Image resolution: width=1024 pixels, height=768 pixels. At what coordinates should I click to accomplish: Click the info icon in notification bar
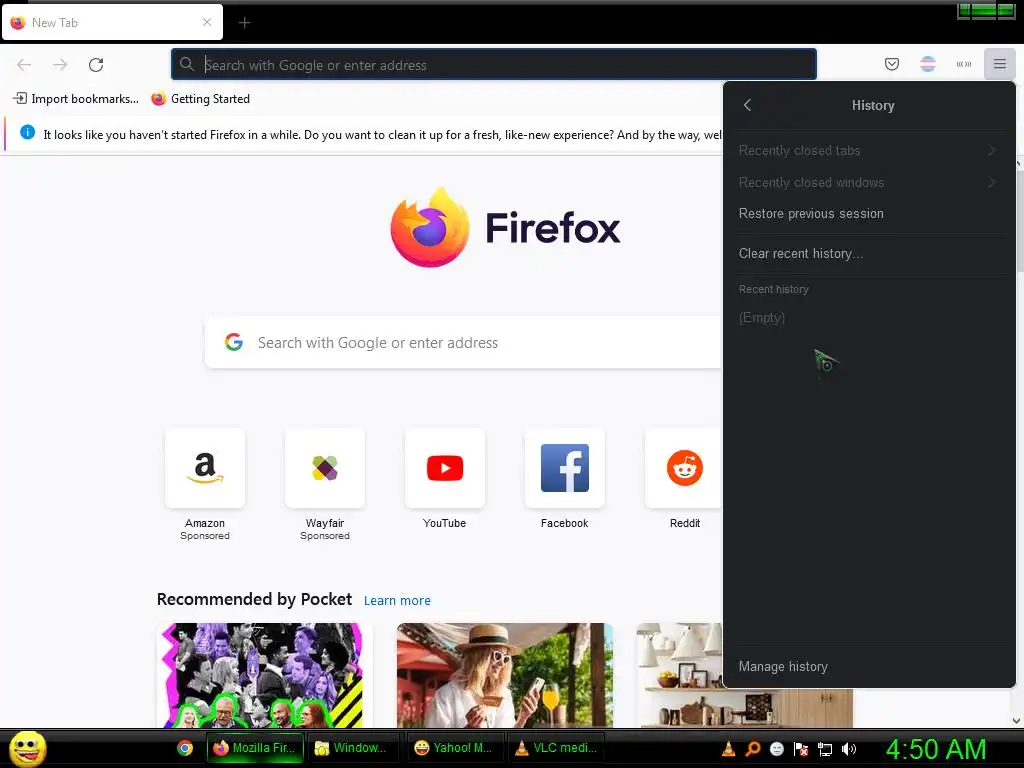point(27,133)
